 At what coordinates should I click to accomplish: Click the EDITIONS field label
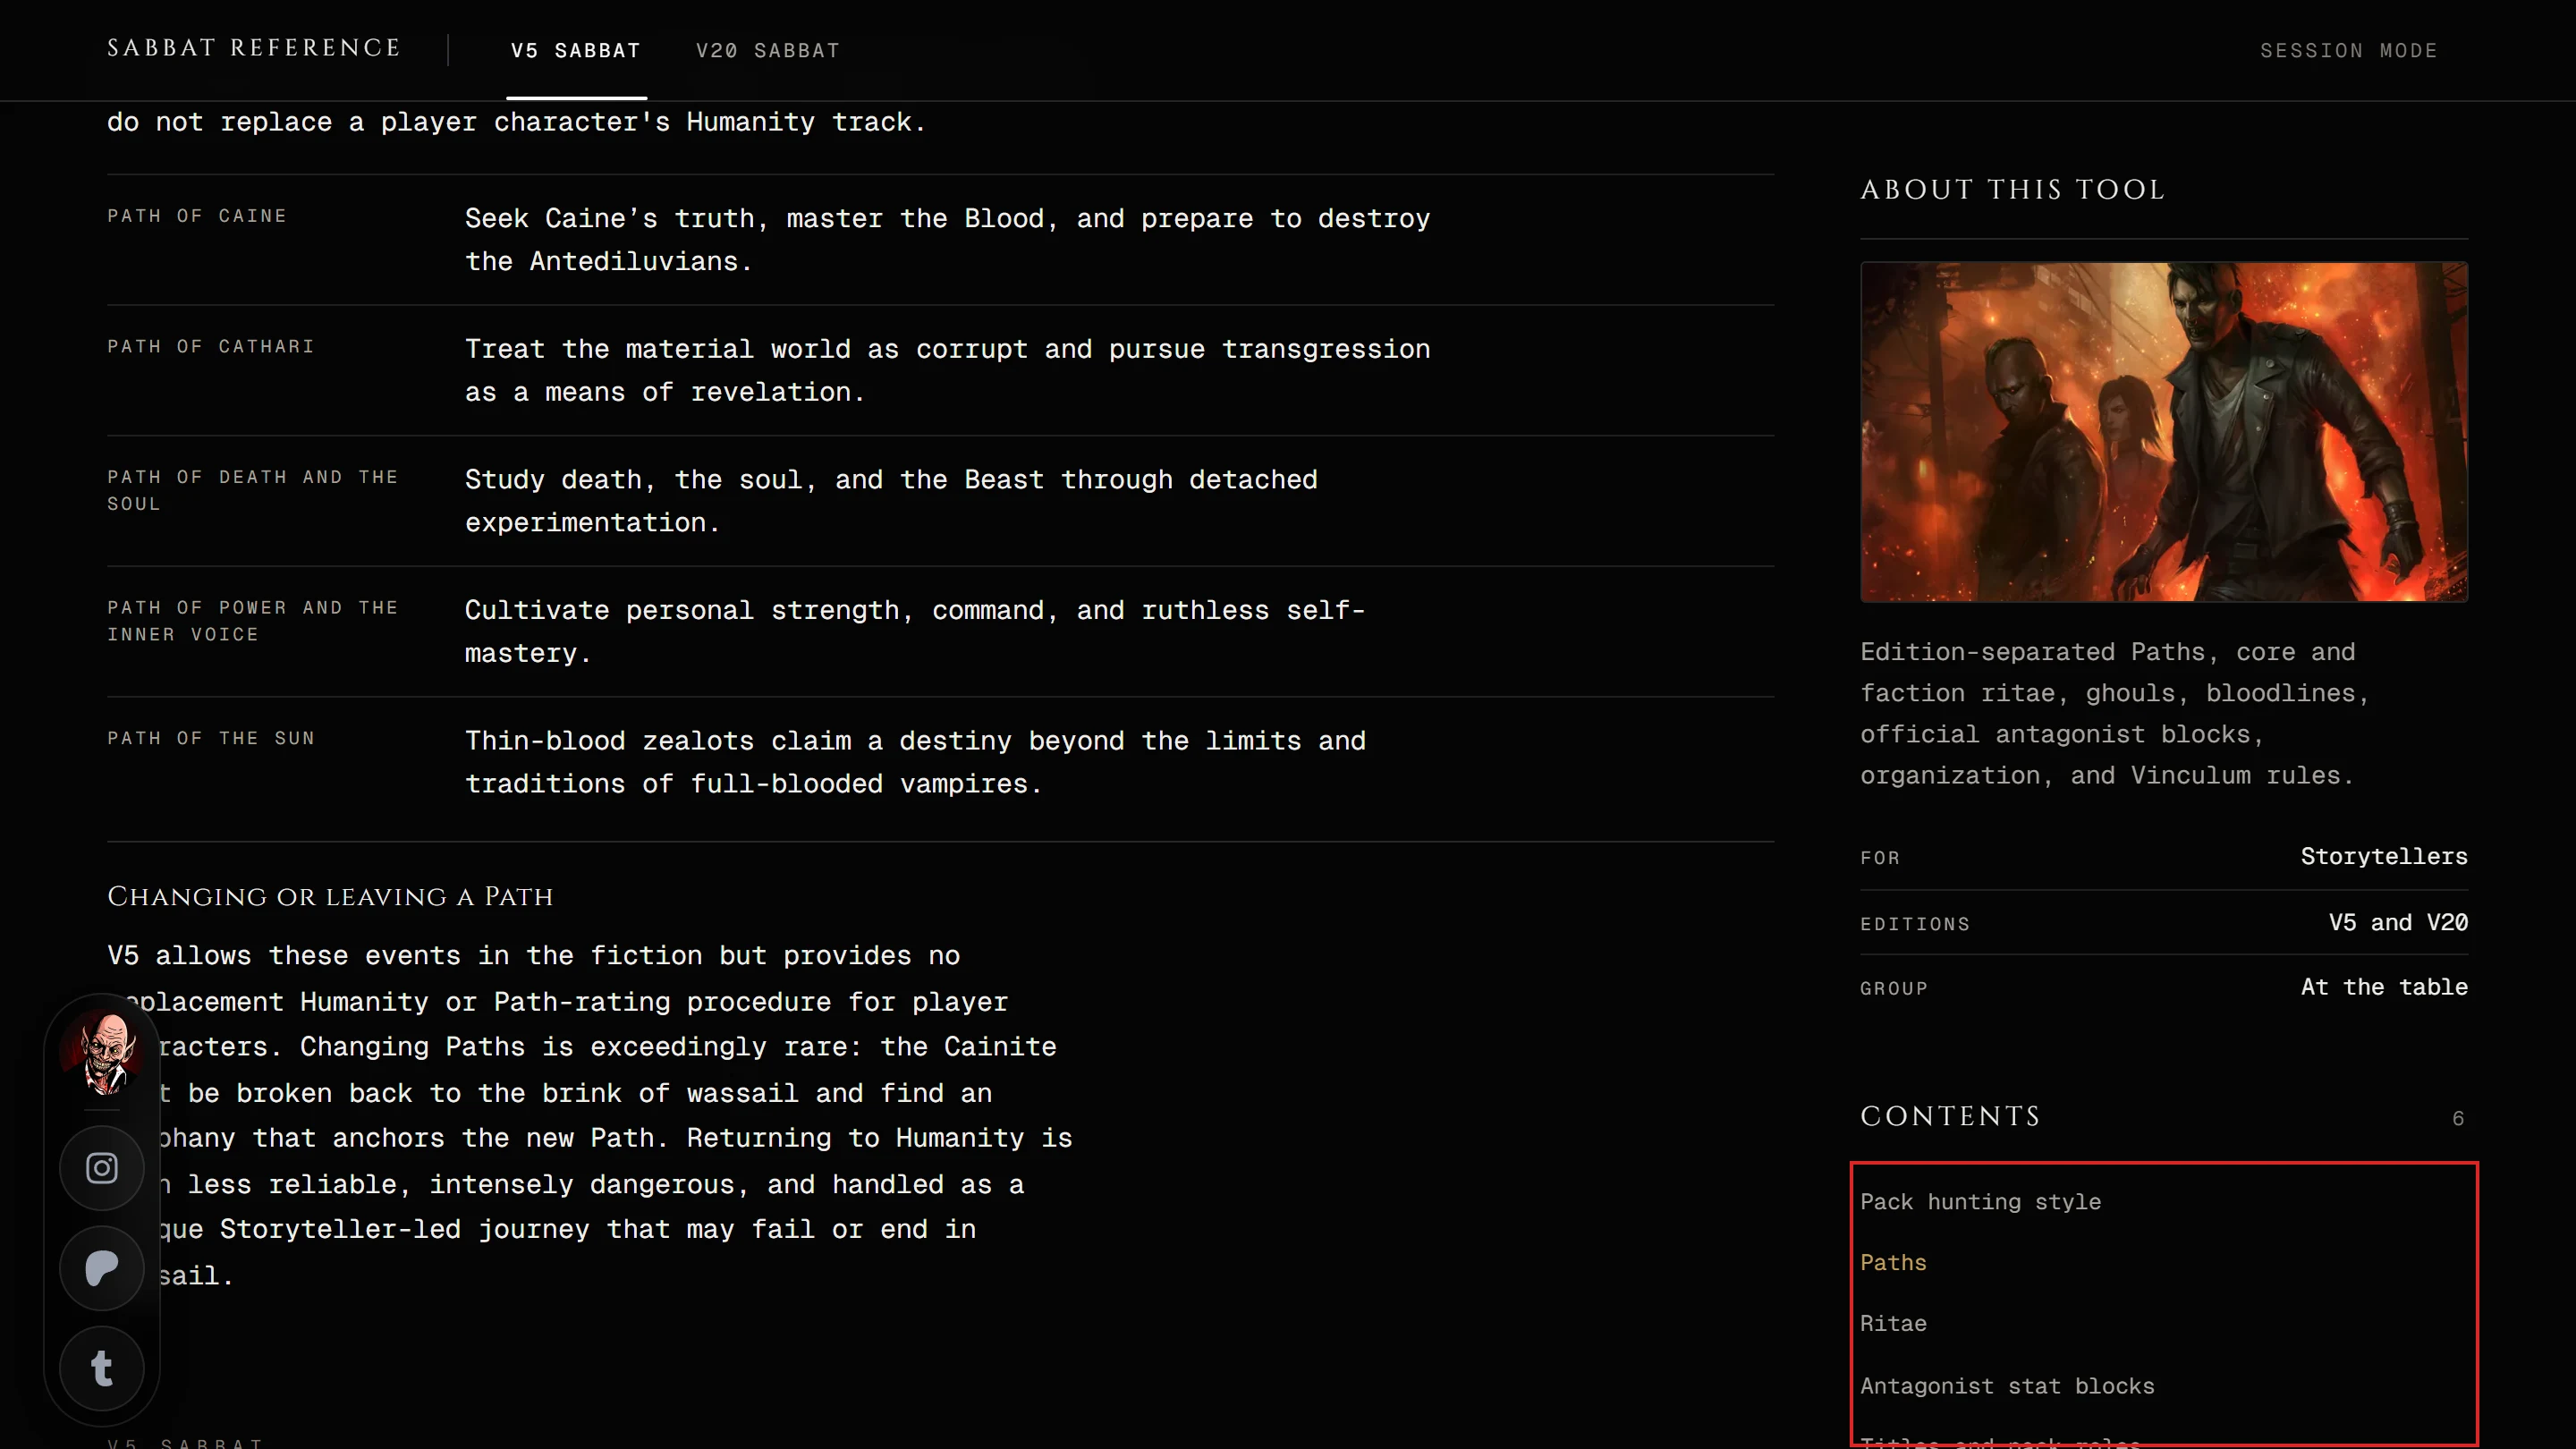[x=1915, y=925]
